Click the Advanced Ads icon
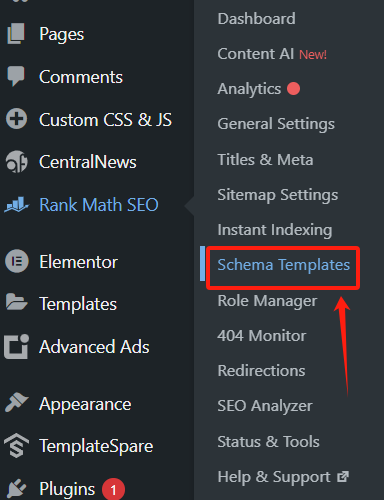 16,347
